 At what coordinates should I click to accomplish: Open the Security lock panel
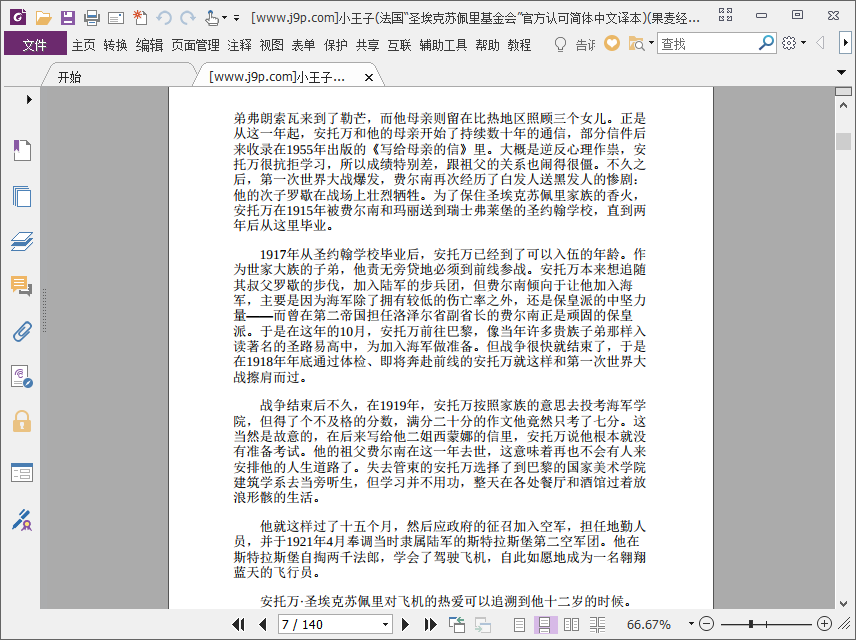point(22,421)
